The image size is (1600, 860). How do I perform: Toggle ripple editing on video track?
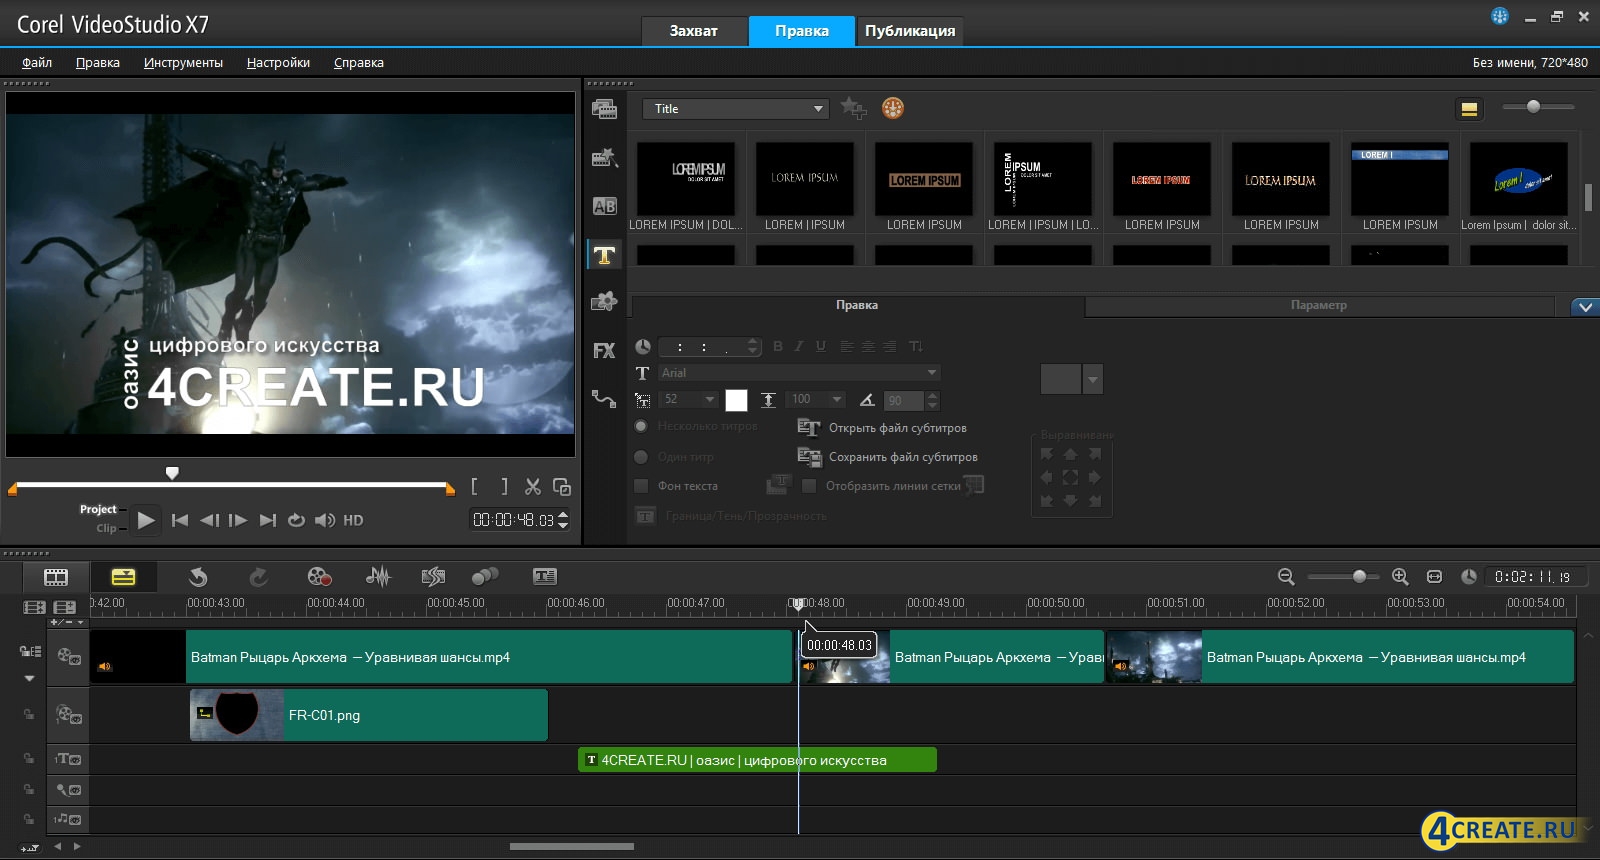point(30,651)
